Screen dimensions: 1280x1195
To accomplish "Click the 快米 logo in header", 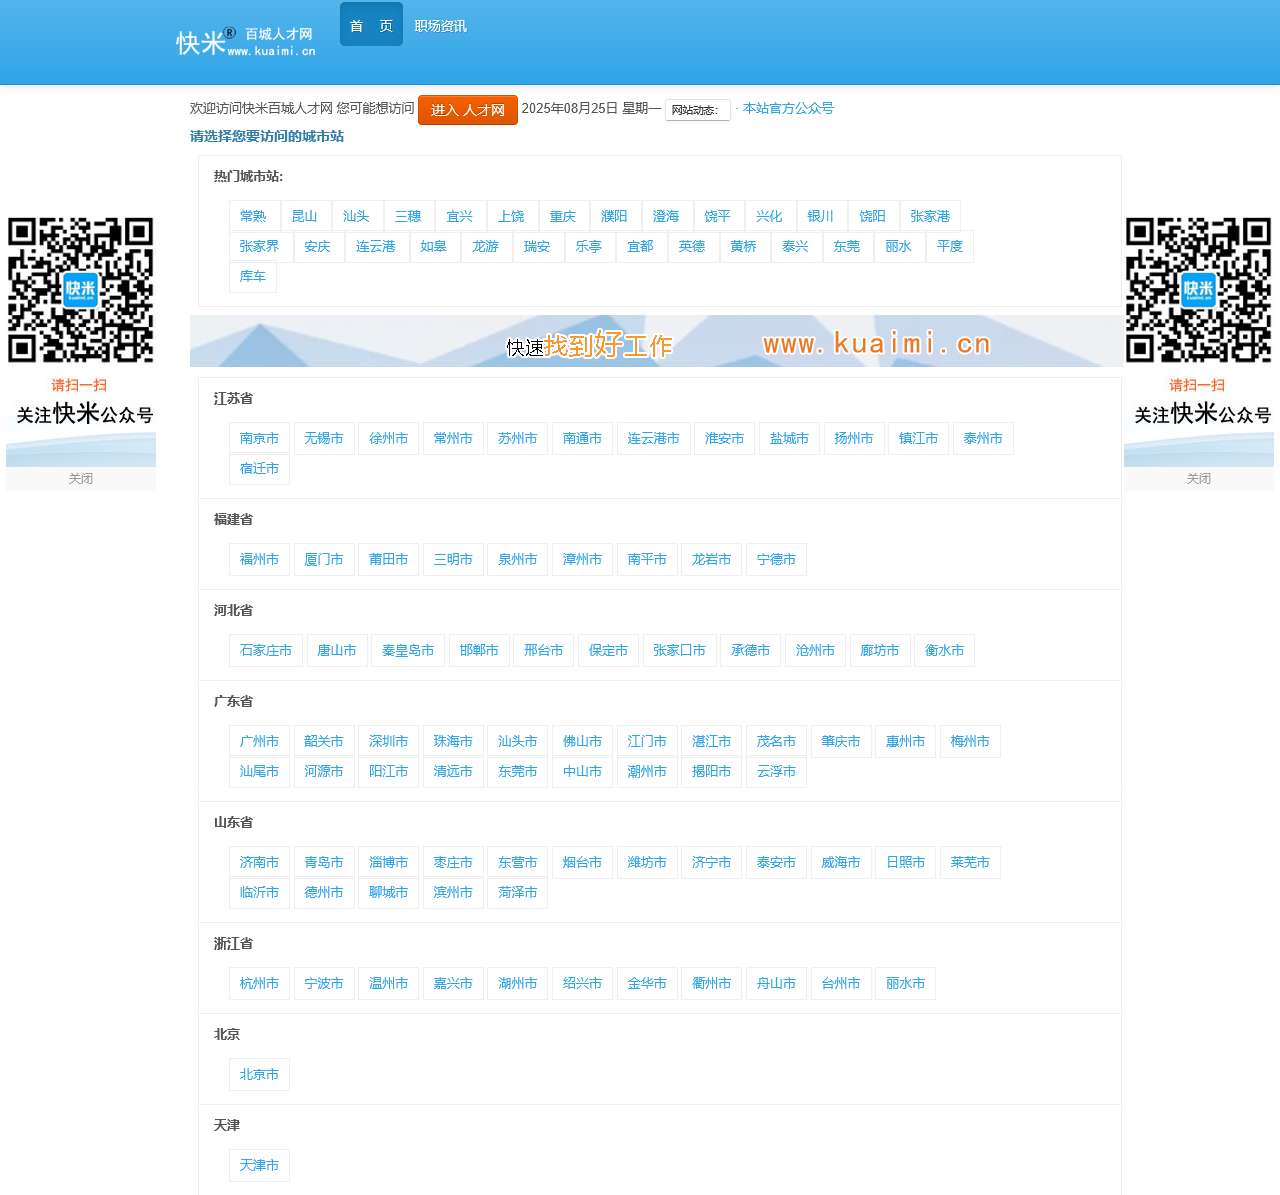I will pyautogui.click(x=245, y=42).
